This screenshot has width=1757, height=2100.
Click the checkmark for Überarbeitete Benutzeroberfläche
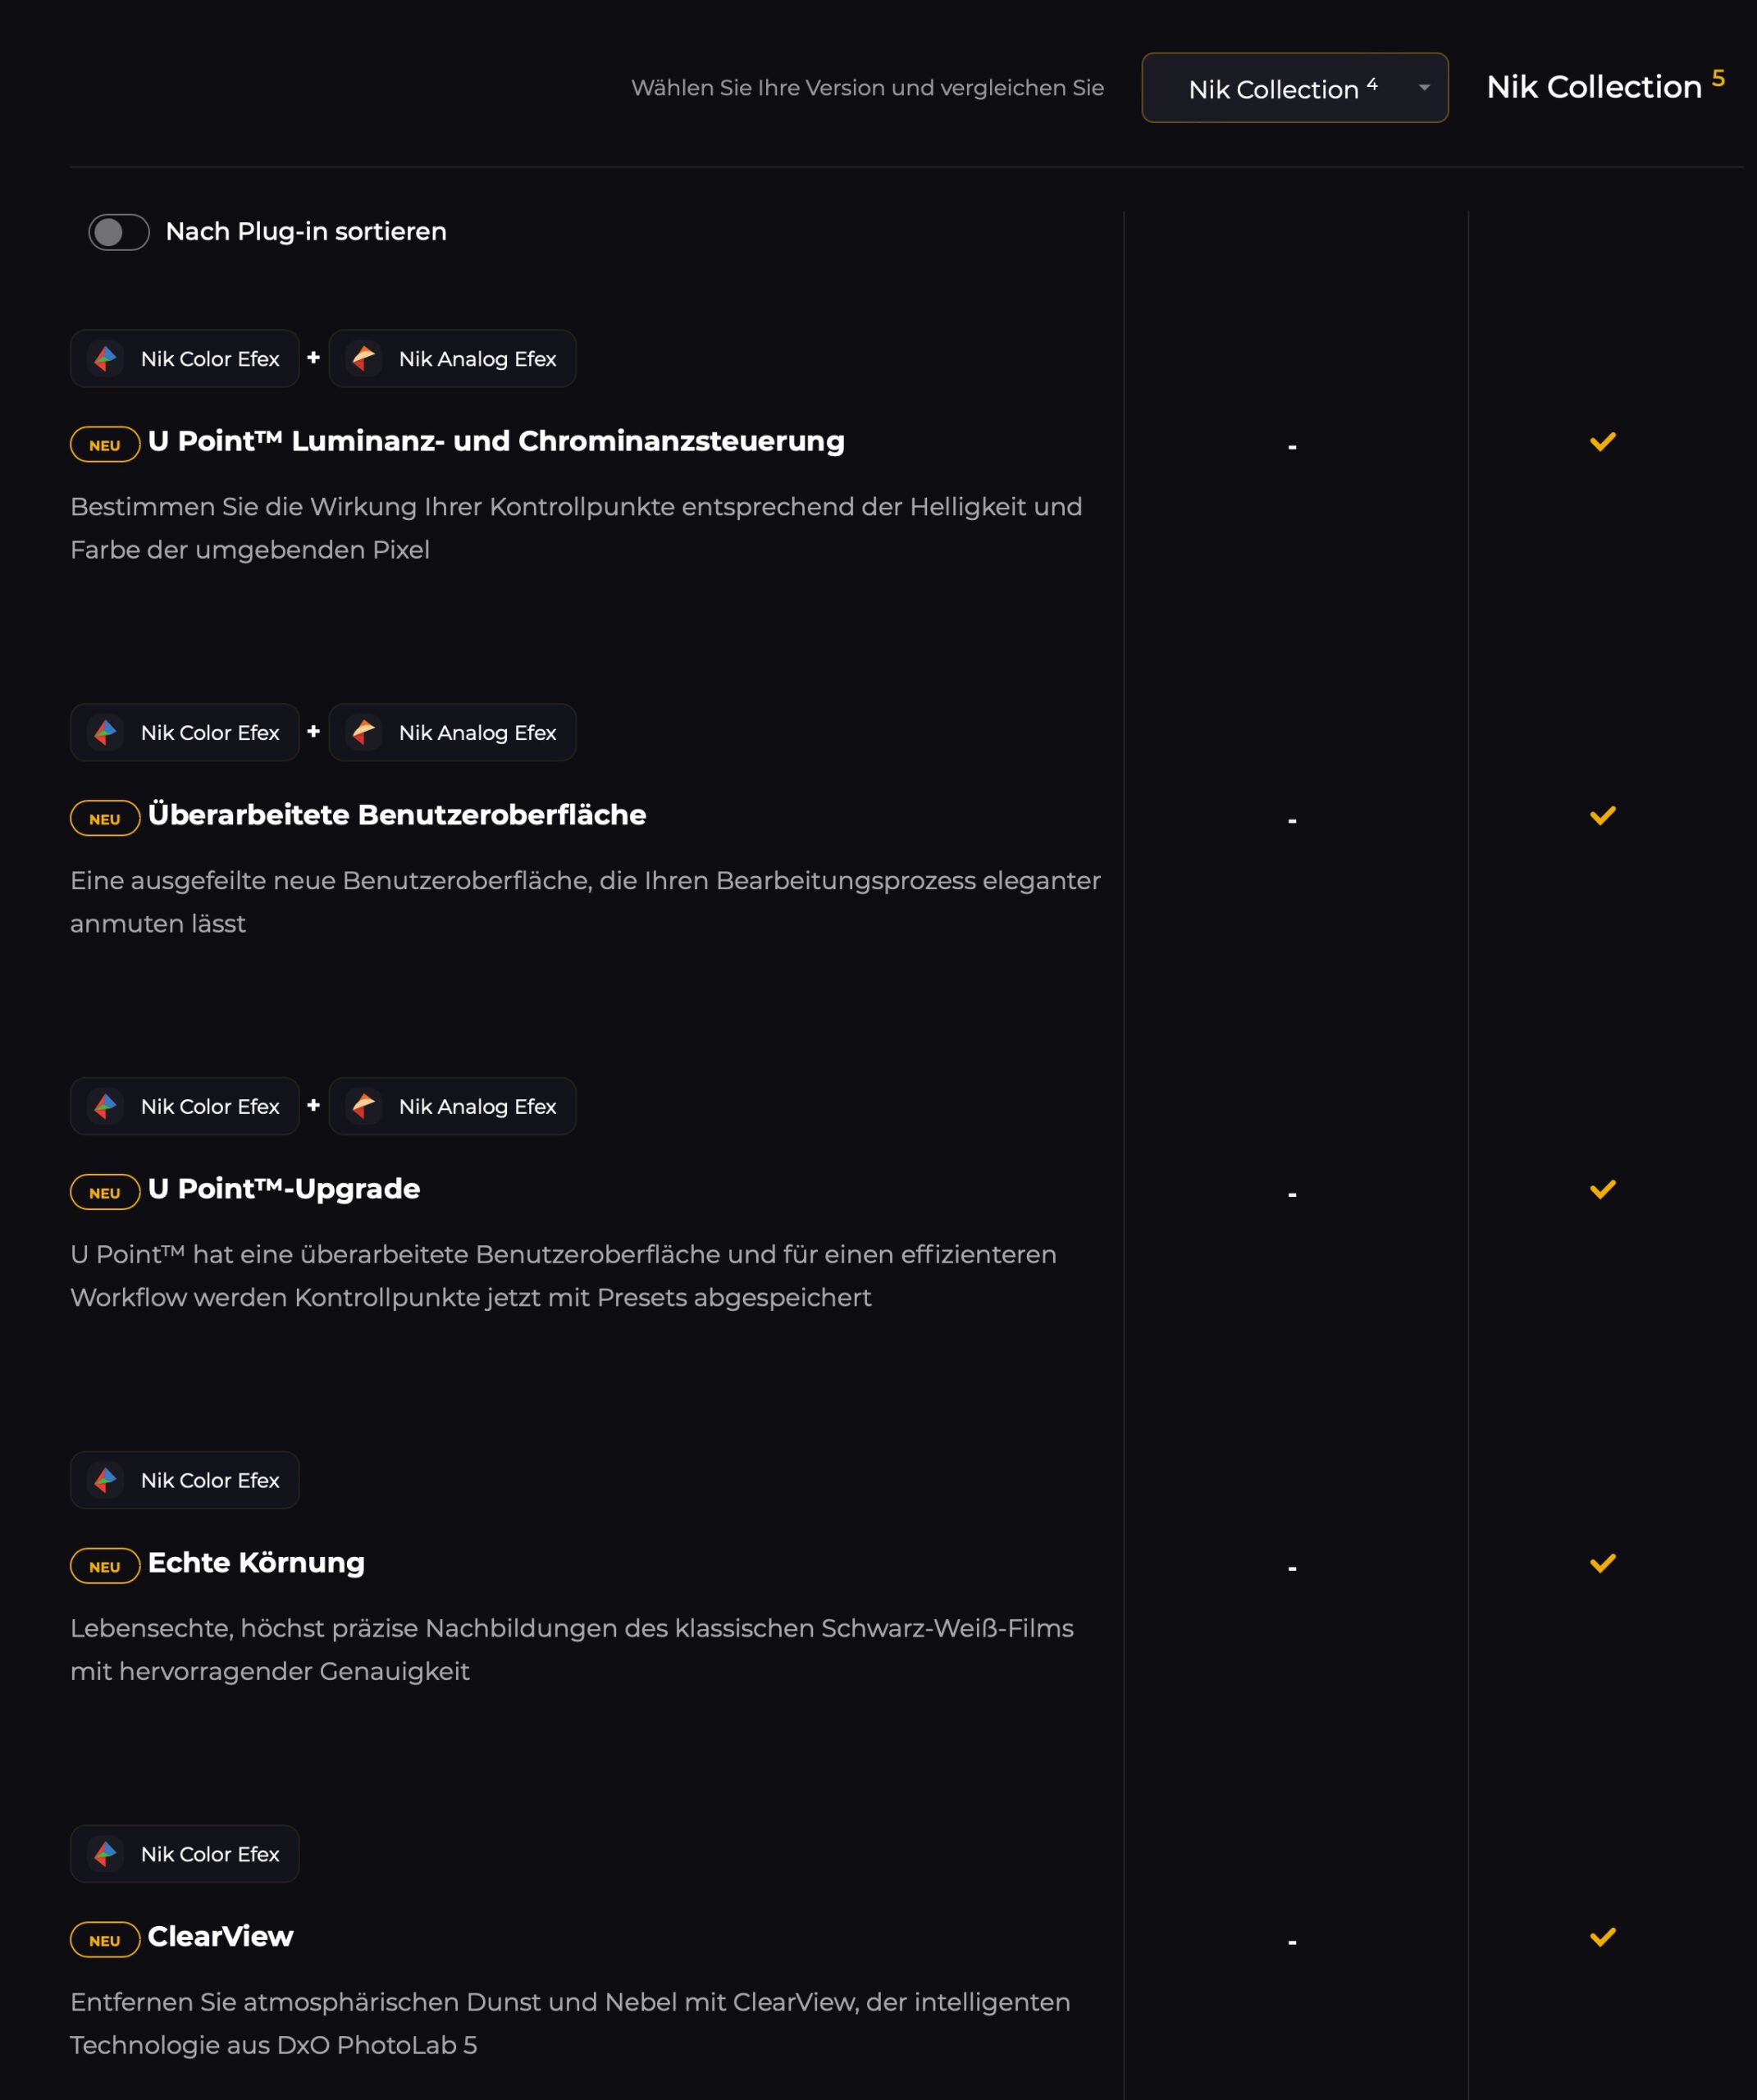(x=1602, y=815)
